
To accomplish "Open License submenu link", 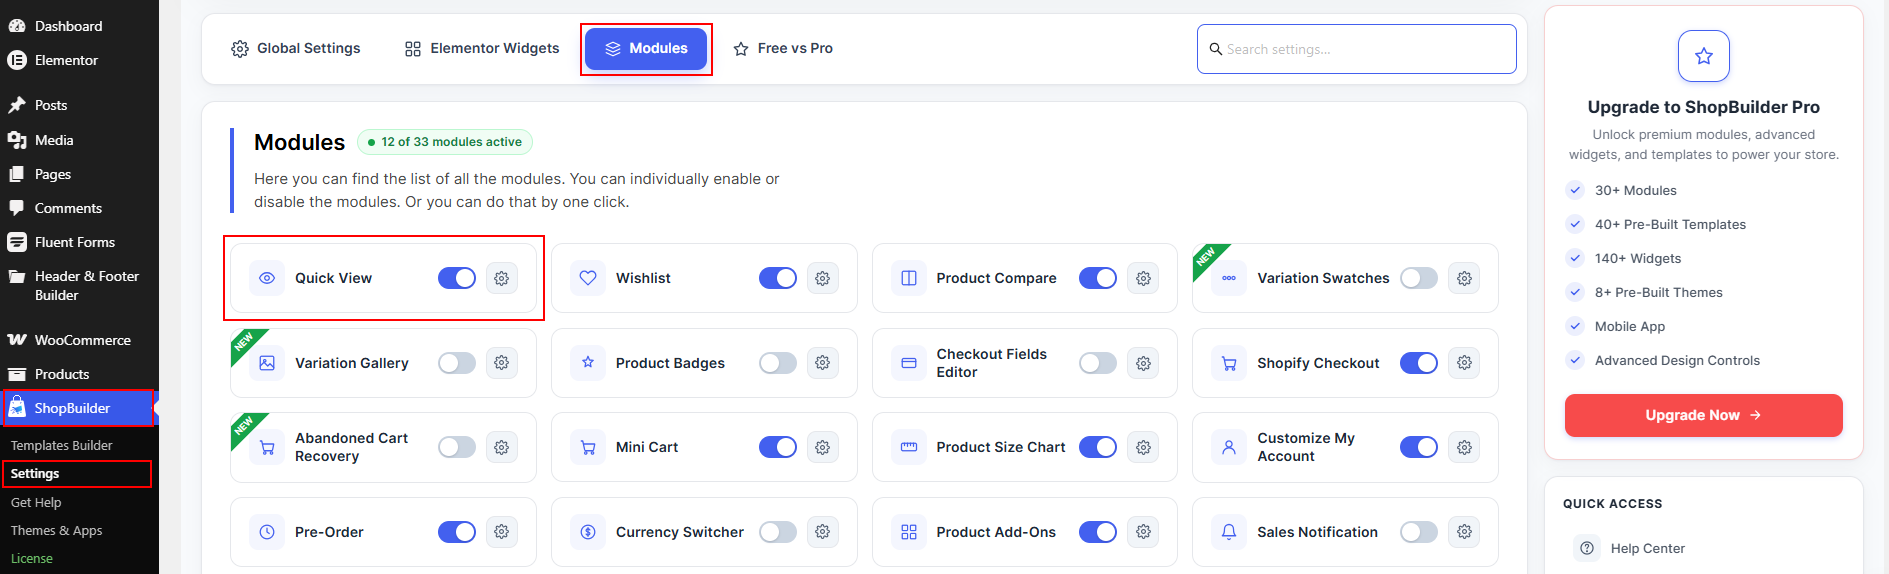I will pyautogui.click(x=31, y=558).
